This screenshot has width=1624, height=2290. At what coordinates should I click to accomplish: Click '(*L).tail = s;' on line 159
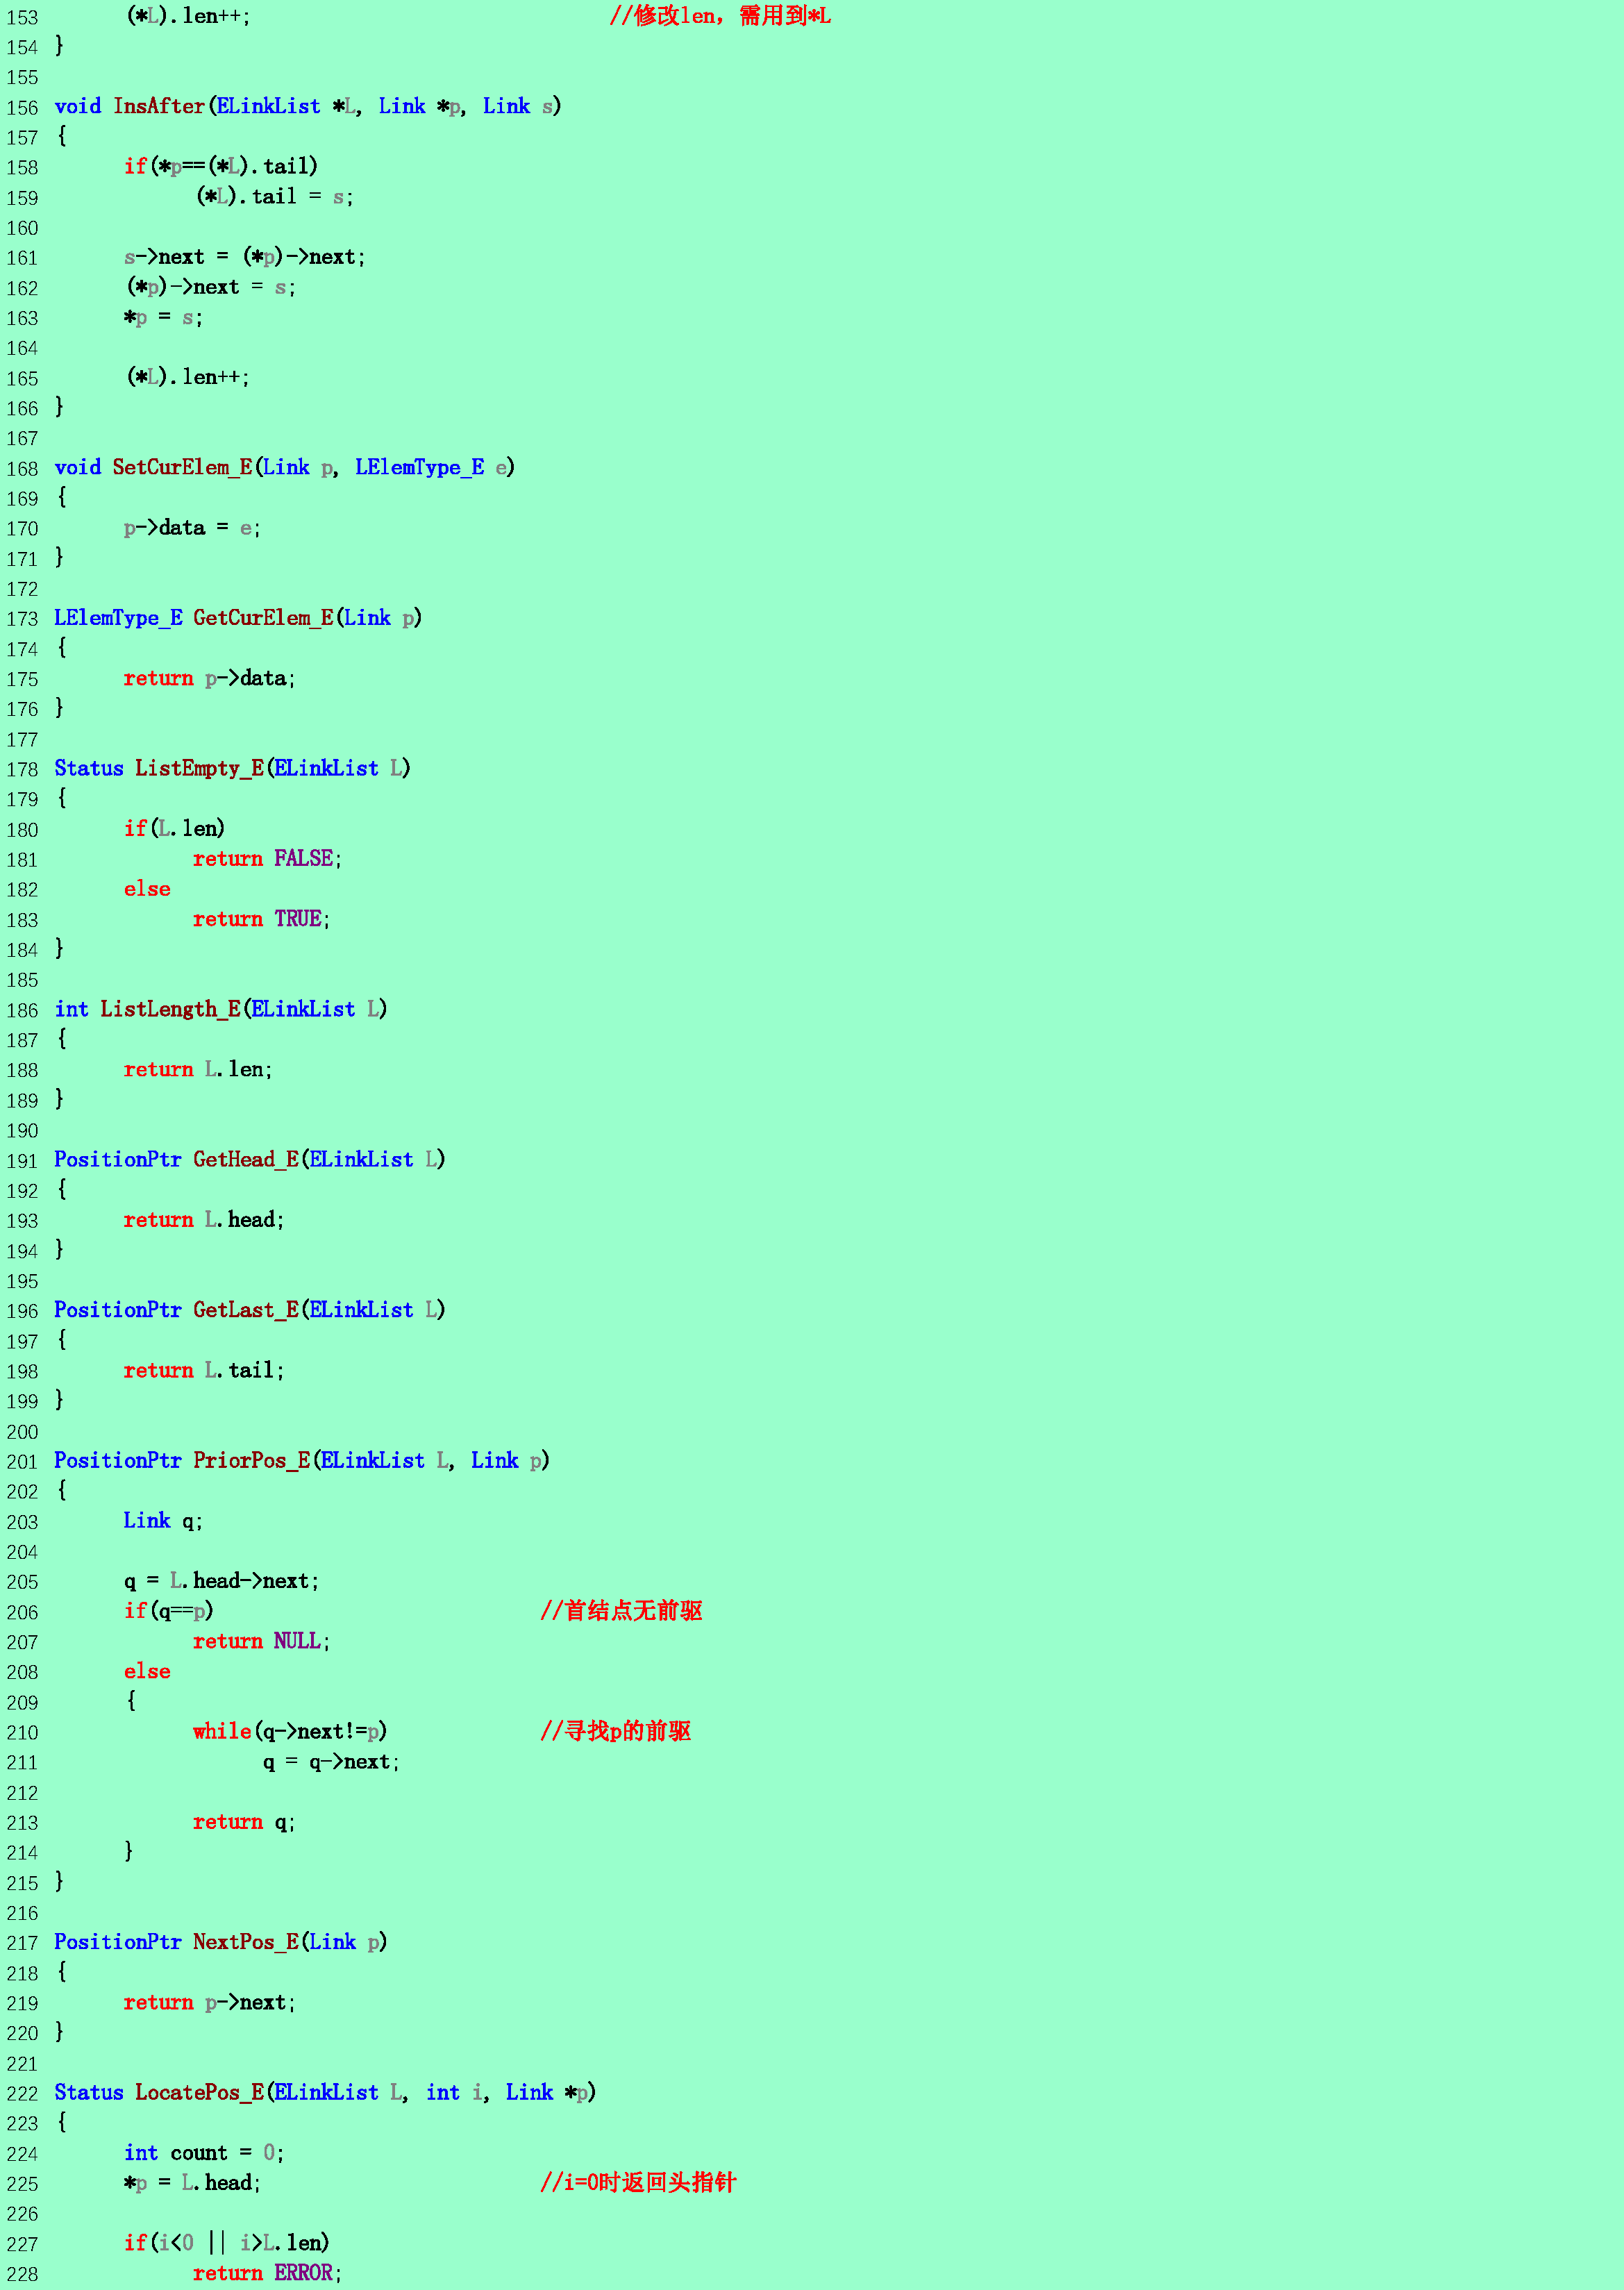(275, 196)
